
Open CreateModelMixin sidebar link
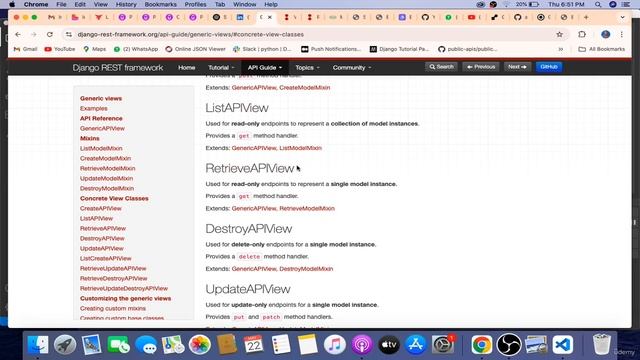click(105, 158)
